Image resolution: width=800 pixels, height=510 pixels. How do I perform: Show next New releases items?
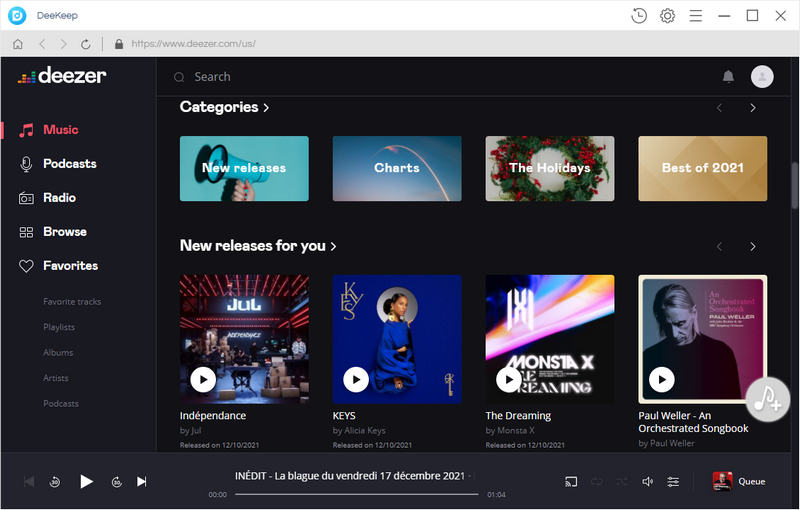pos(753,247)
